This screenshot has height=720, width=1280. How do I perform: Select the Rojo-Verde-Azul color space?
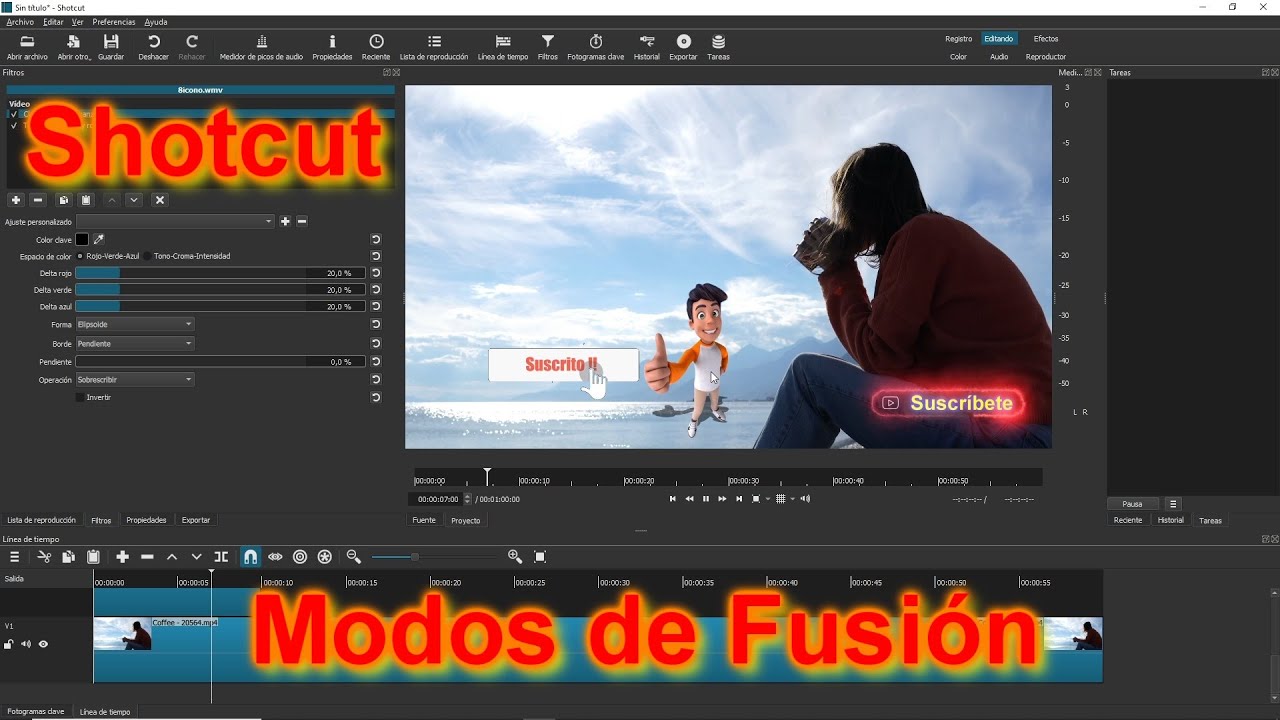(x=109, y=256)
